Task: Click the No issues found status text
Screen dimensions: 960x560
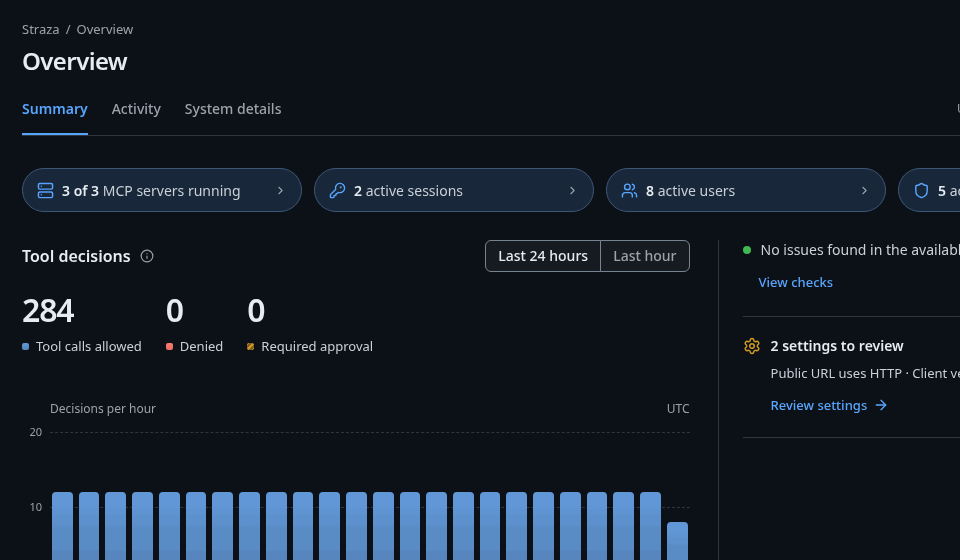Action: (860, 250)
